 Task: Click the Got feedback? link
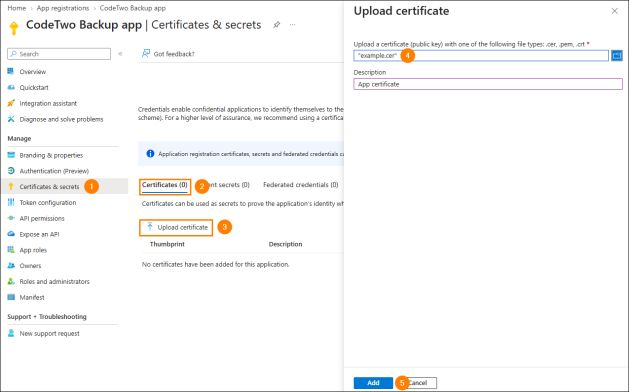pos(174,54)
